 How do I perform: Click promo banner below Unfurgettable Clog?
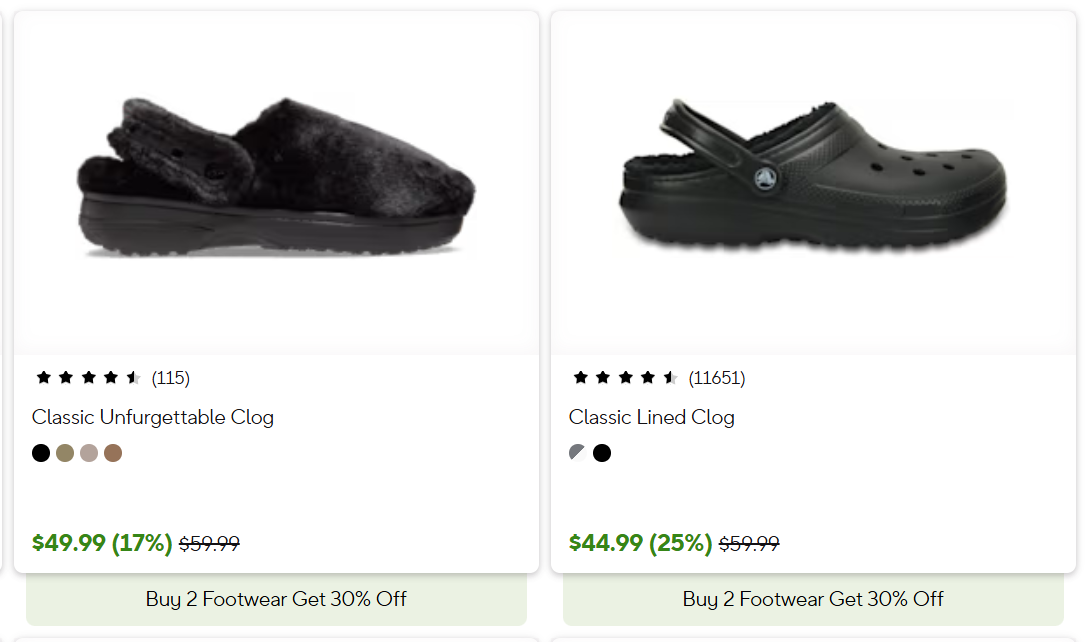(276, 599)
